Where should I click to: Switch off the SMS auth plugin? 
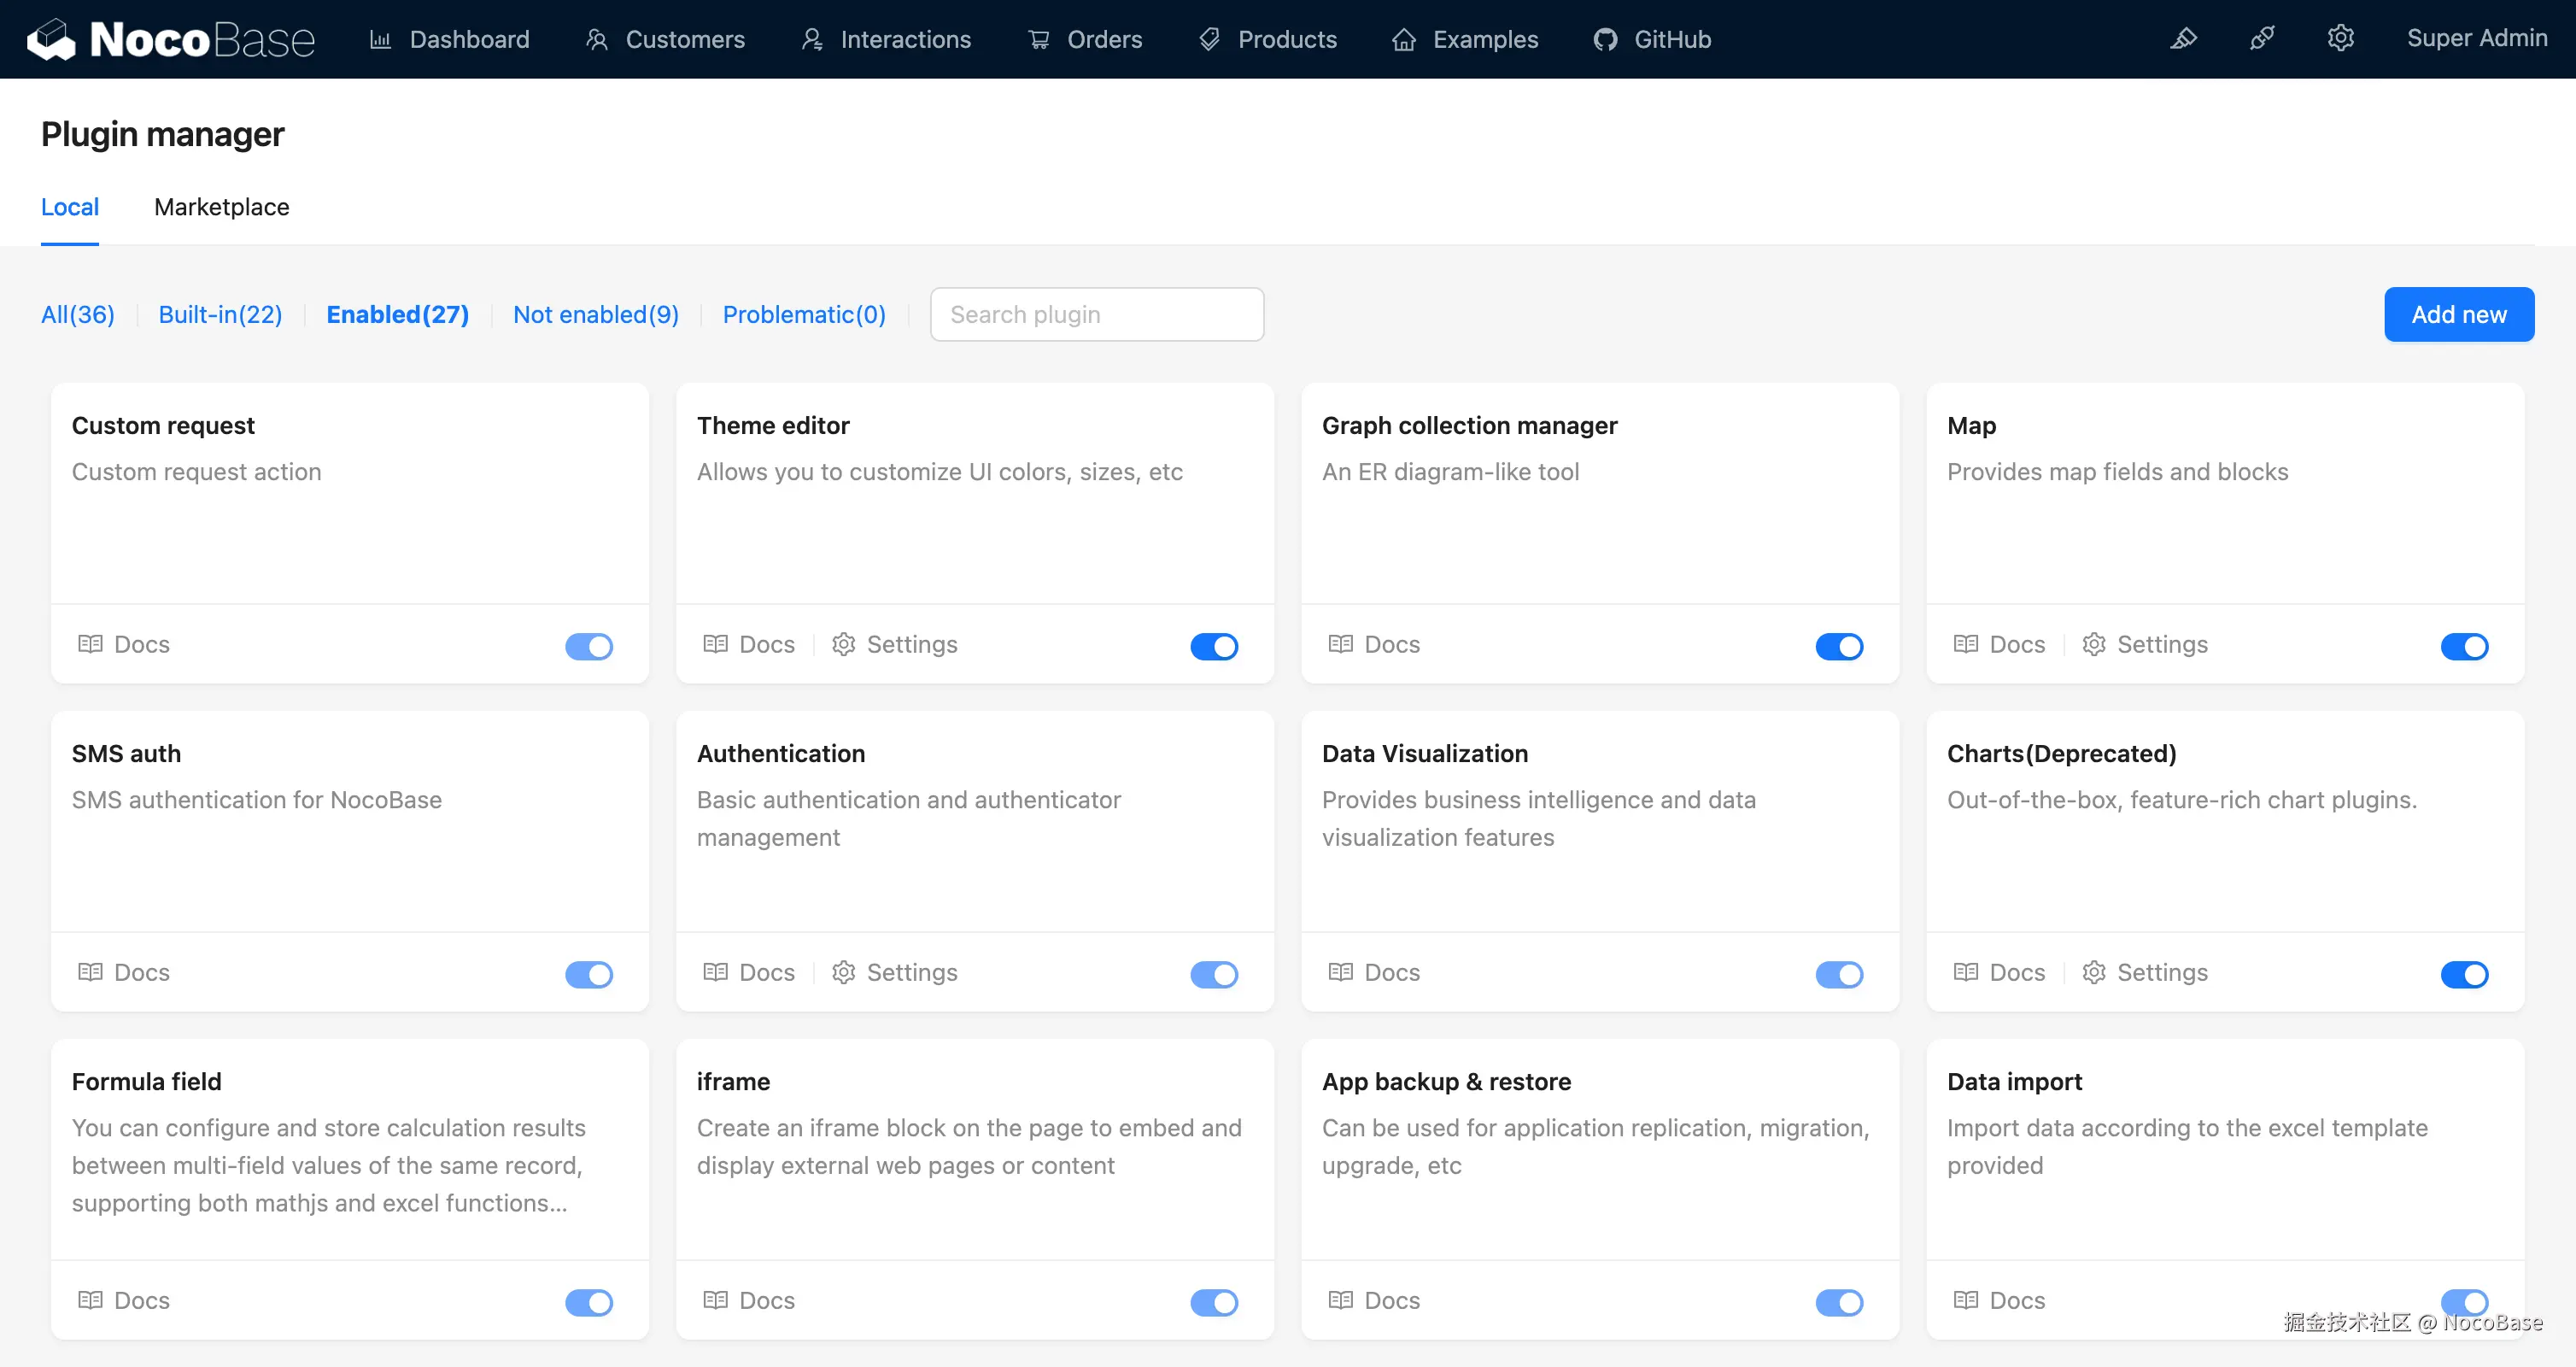pyautogui.click(x=589, y=975)
